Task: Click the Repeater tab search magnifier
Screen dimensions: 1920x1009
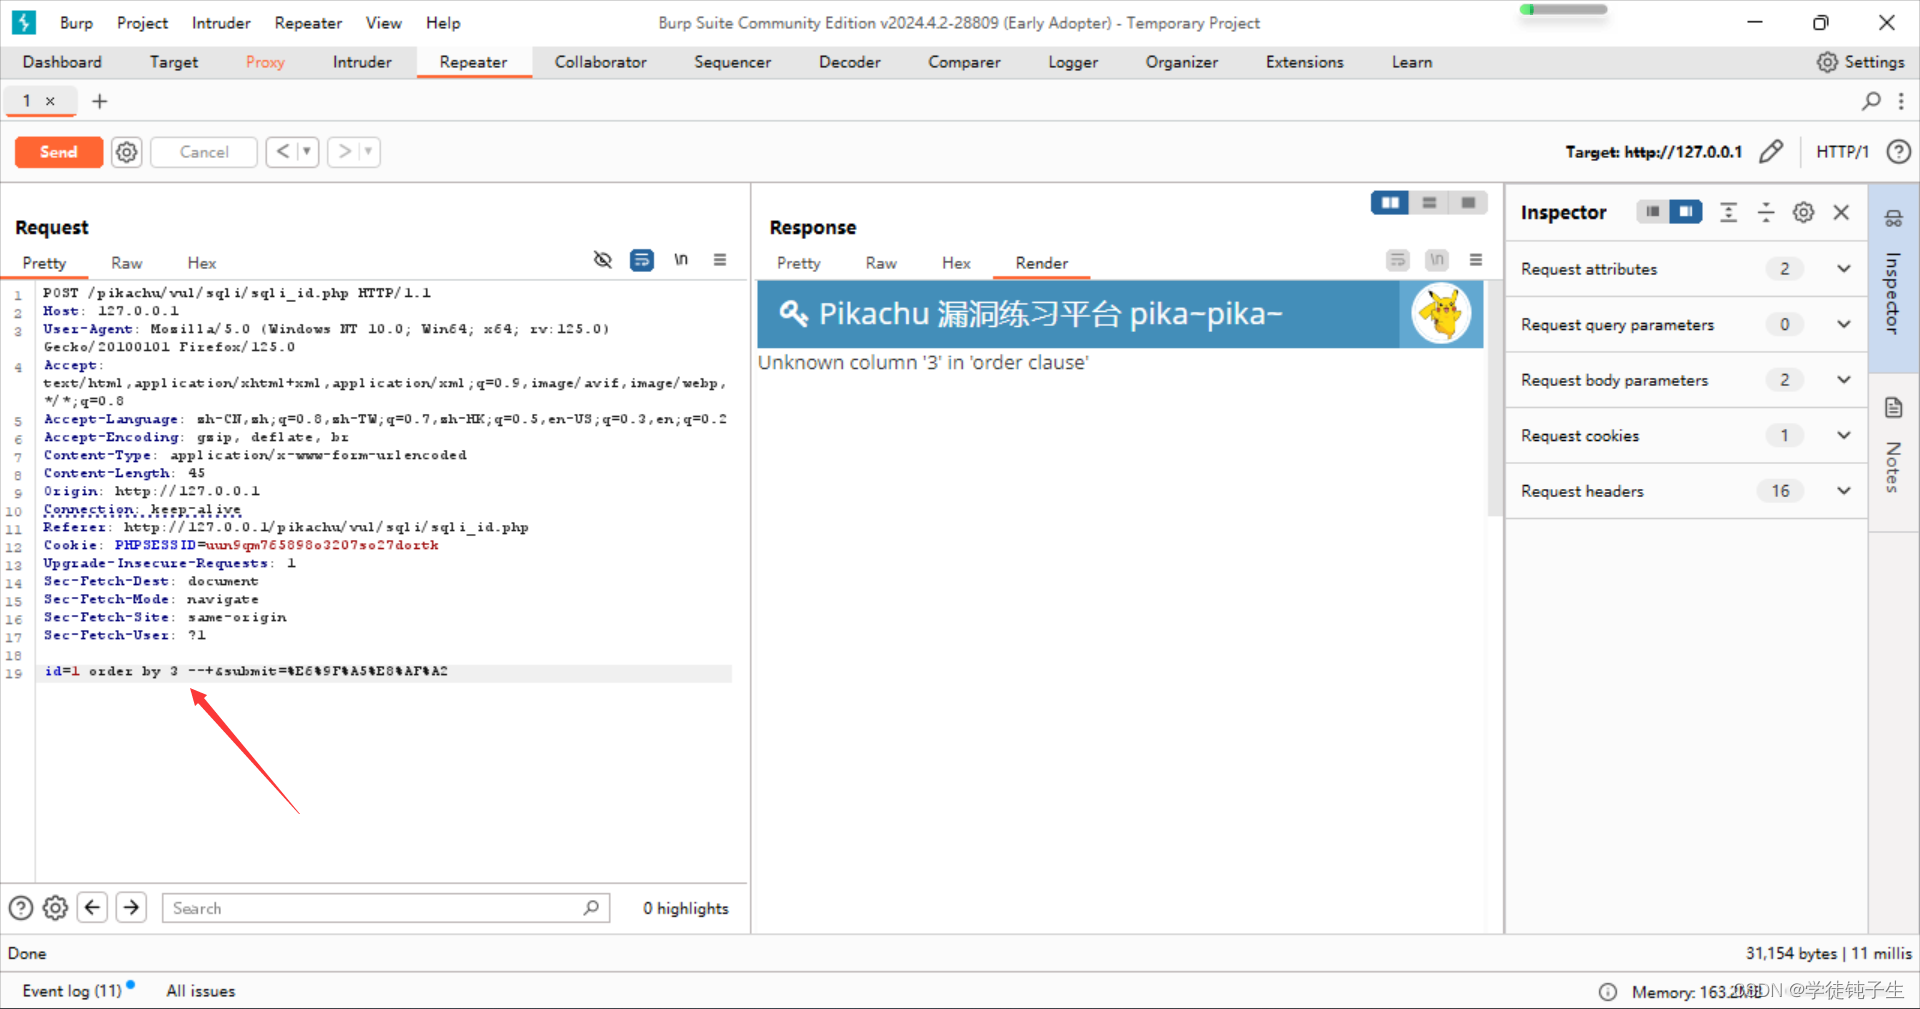Action: pyautogui.click(x=1871, y=101)
